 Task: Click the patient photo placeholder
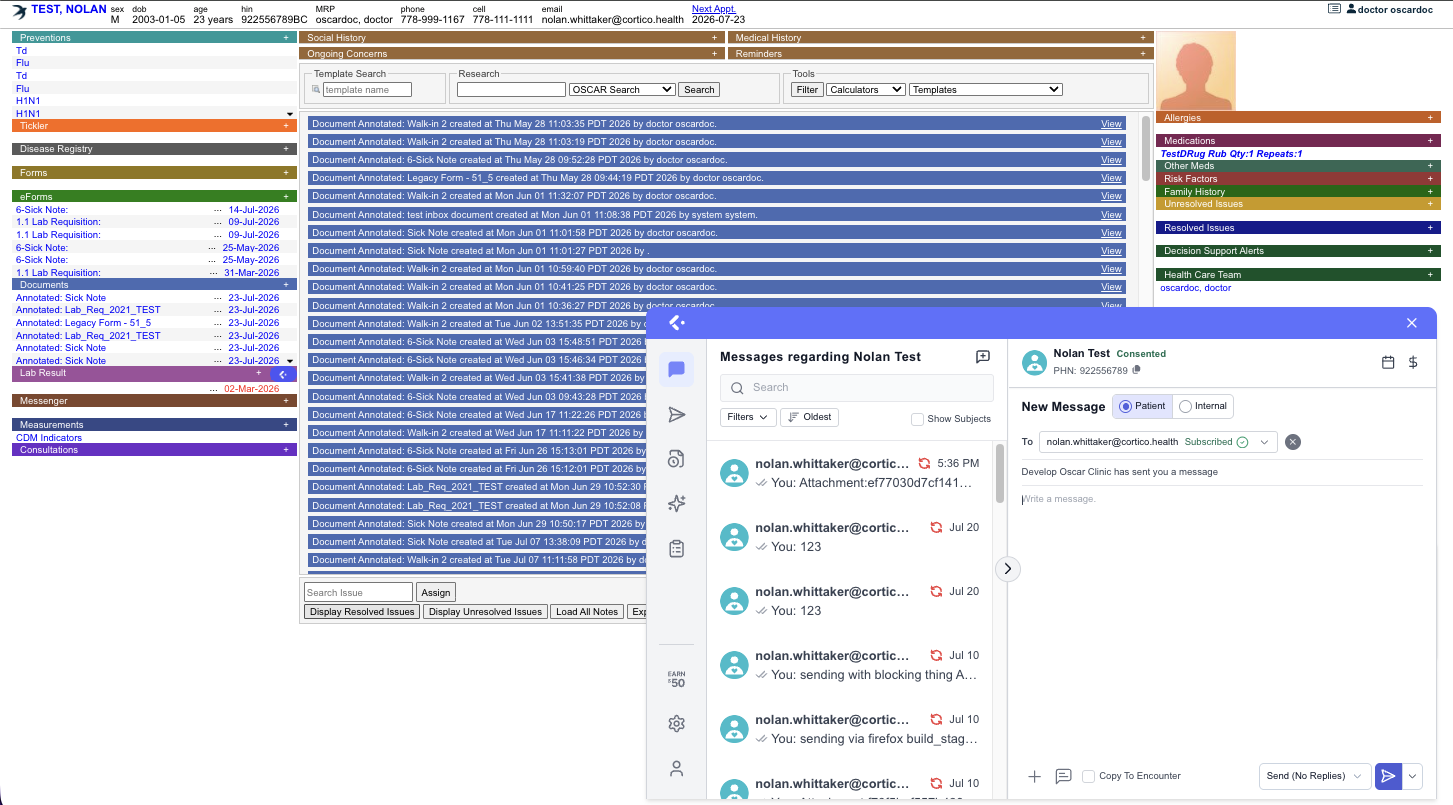1195,70
